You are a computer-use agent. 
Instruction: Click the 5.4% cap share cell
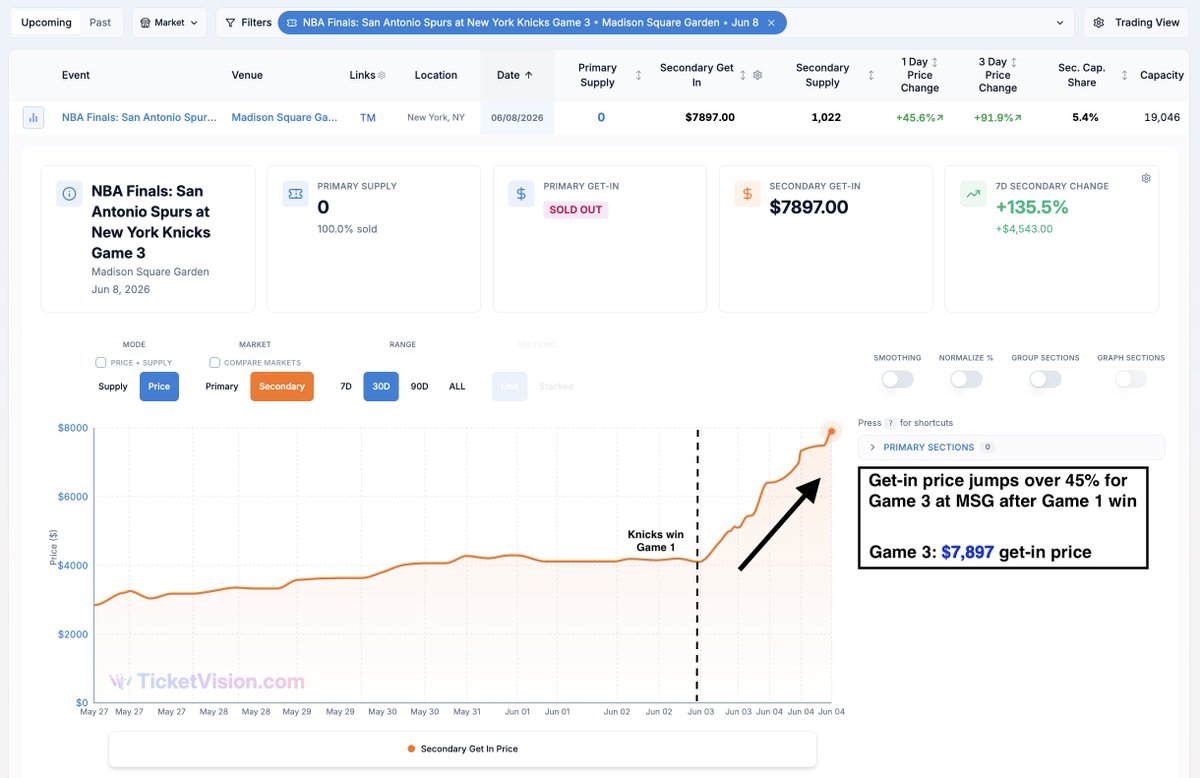point(1085,117)
